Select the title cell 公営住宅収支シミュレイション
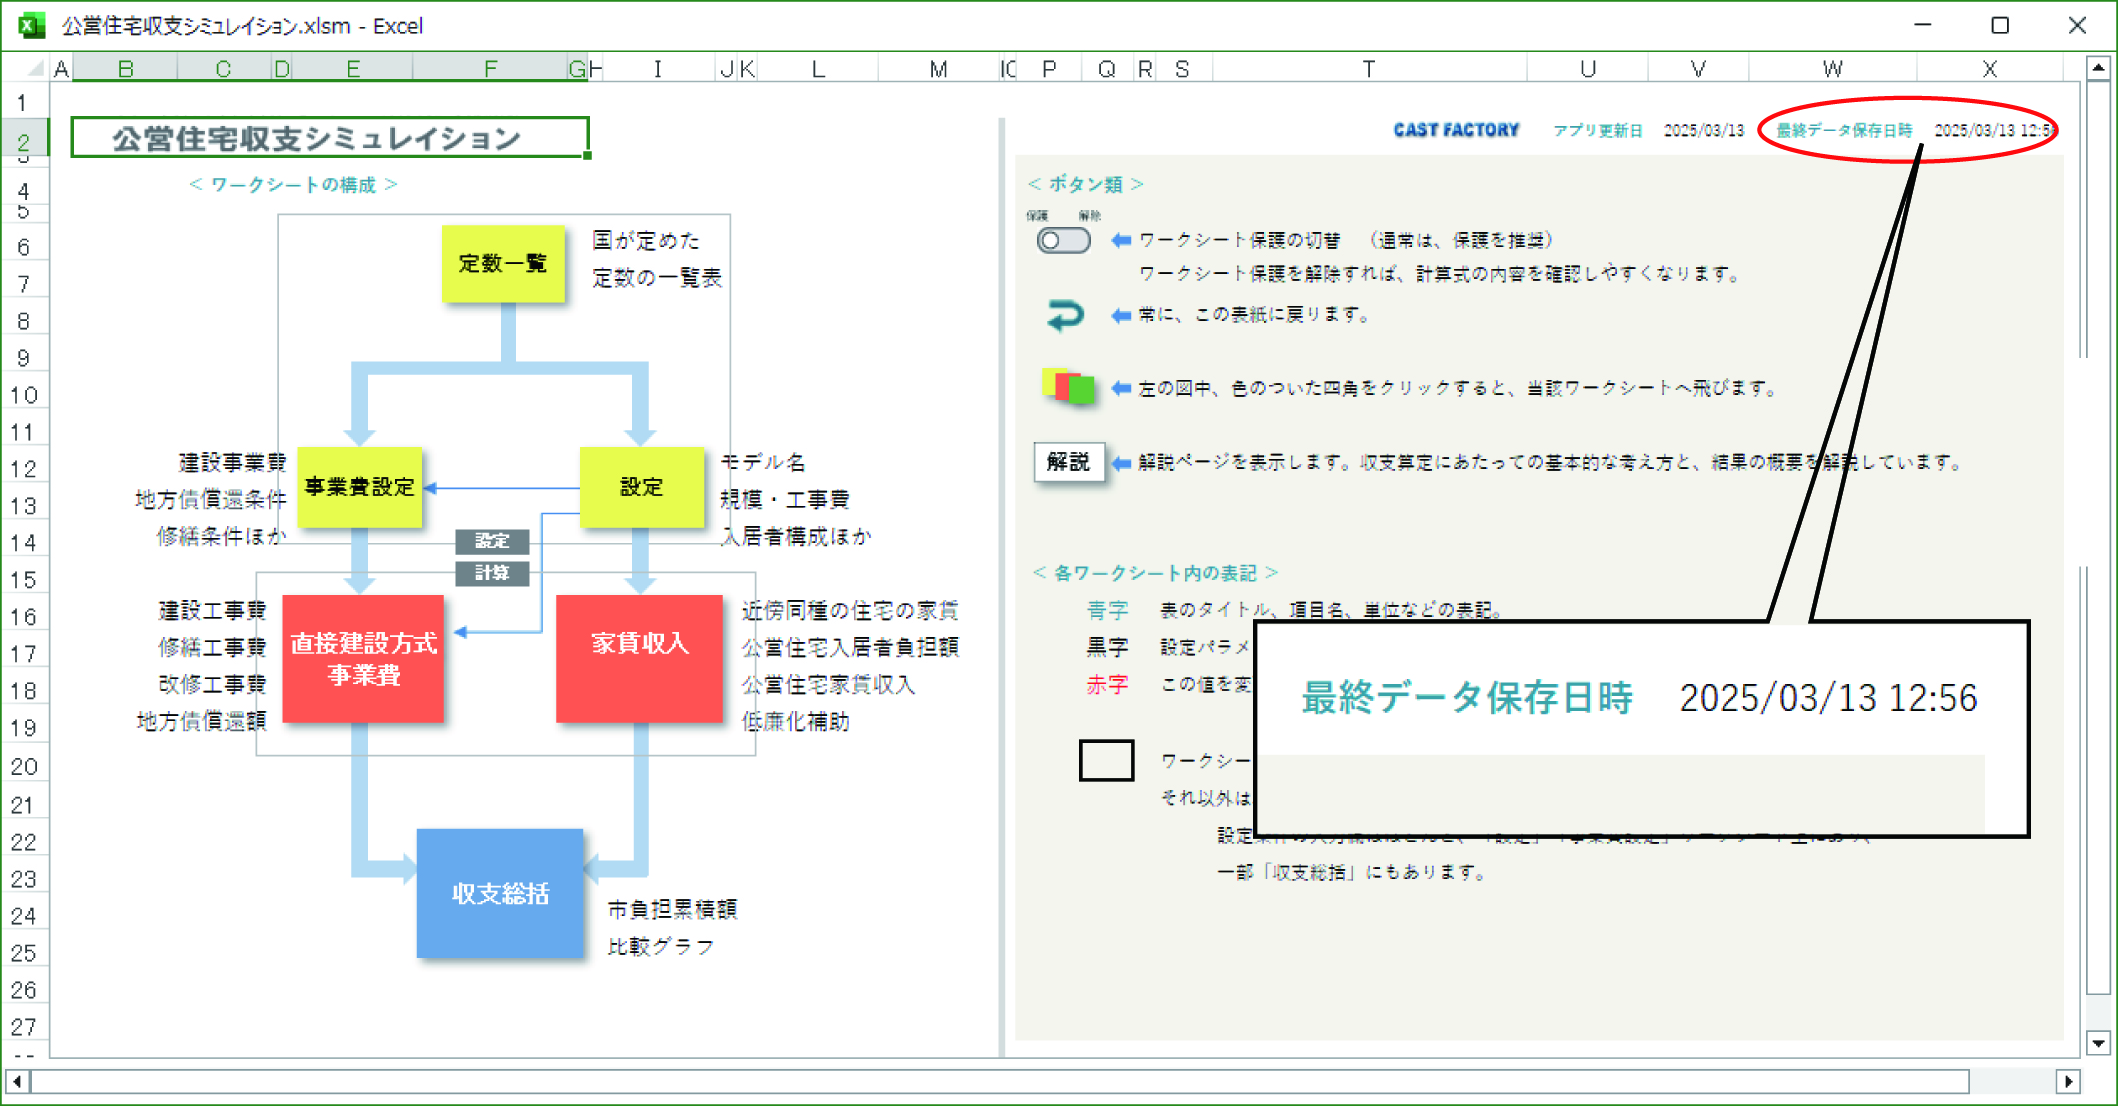2118x1106 pixels. point(330,138)
